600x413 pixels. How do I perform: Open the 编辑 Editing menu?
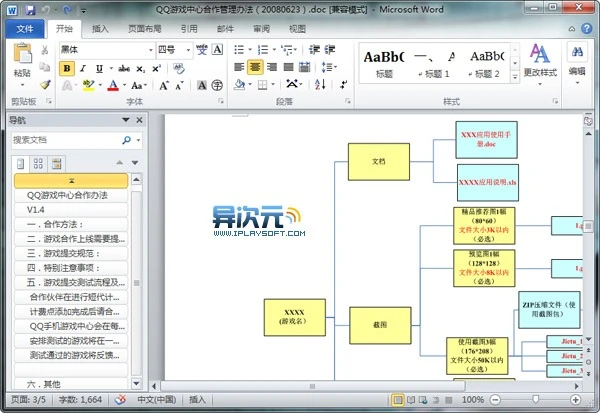pyautogui.click(x=577, y=63)
